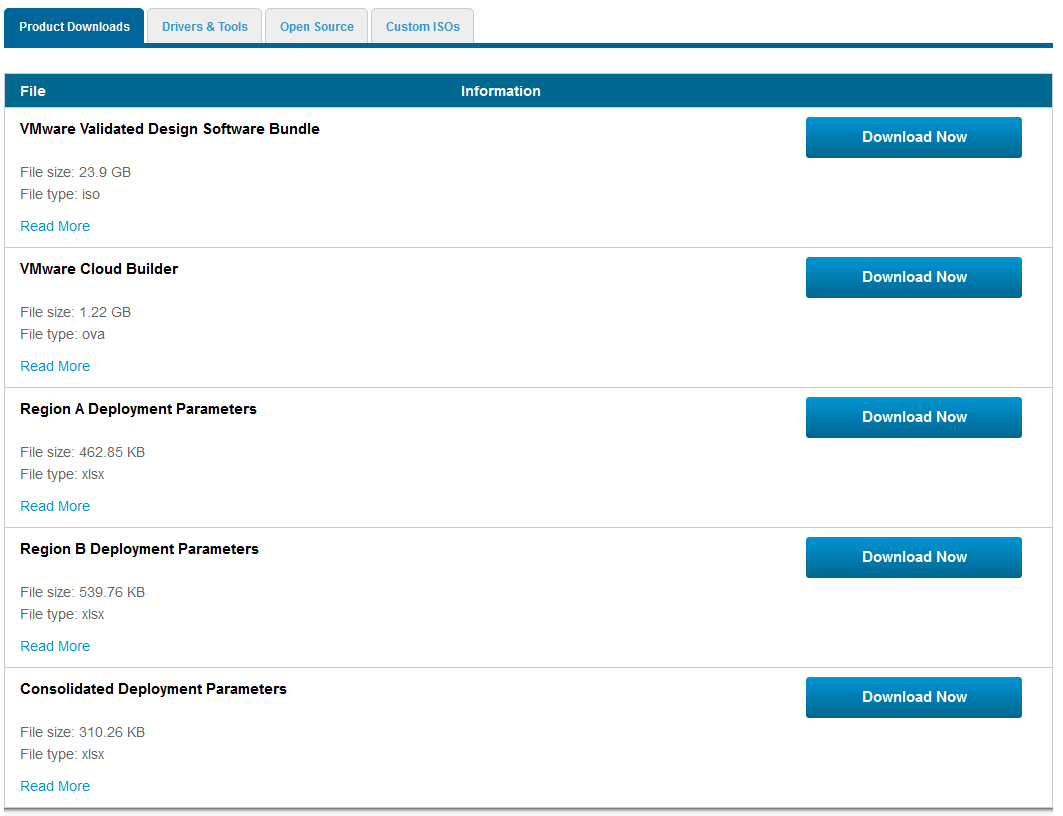Screen dimensions: 1063x816
Task: Read More about Consolidated Deployment Parameters
Action: (55, 786)
